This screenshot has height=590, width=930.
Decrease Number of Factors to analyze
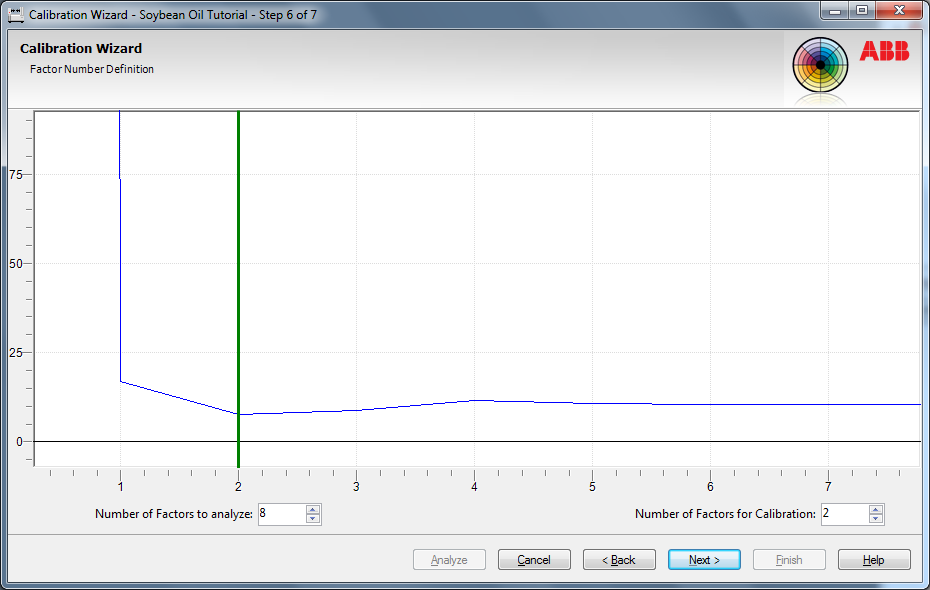(x=313, y=519)
